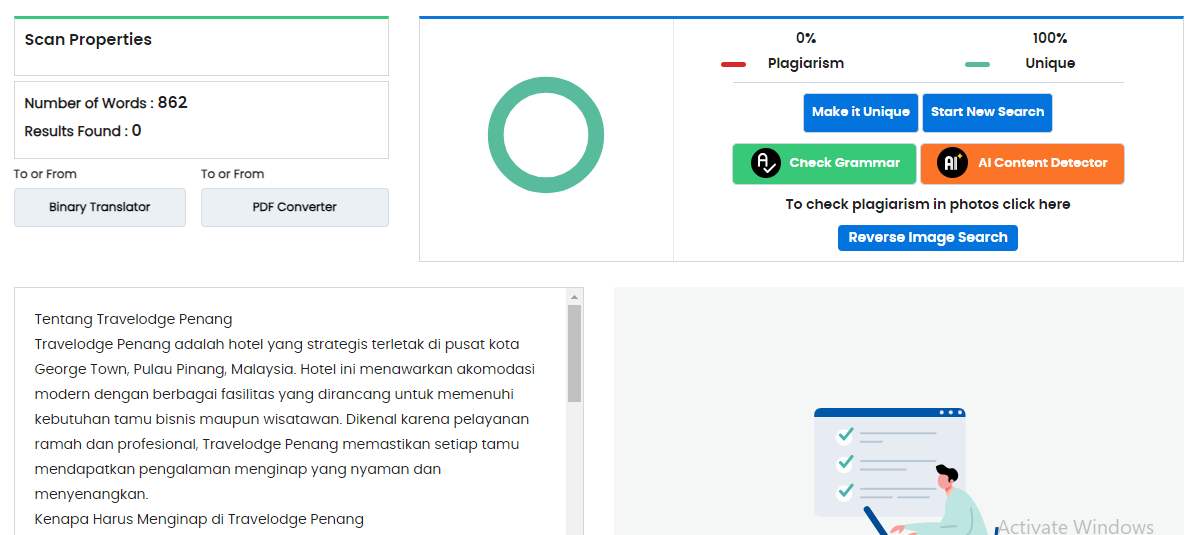The image size is (1194, 535).
Task: Start a new plagiarism search
Action: coord(987,113)
